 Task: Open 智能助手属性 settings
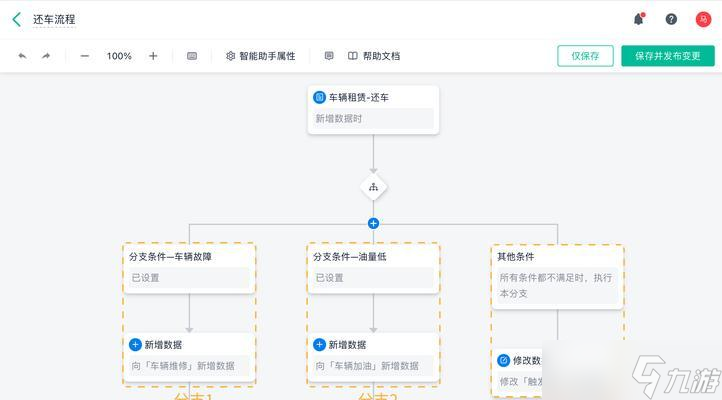click(x=260, y=56)
